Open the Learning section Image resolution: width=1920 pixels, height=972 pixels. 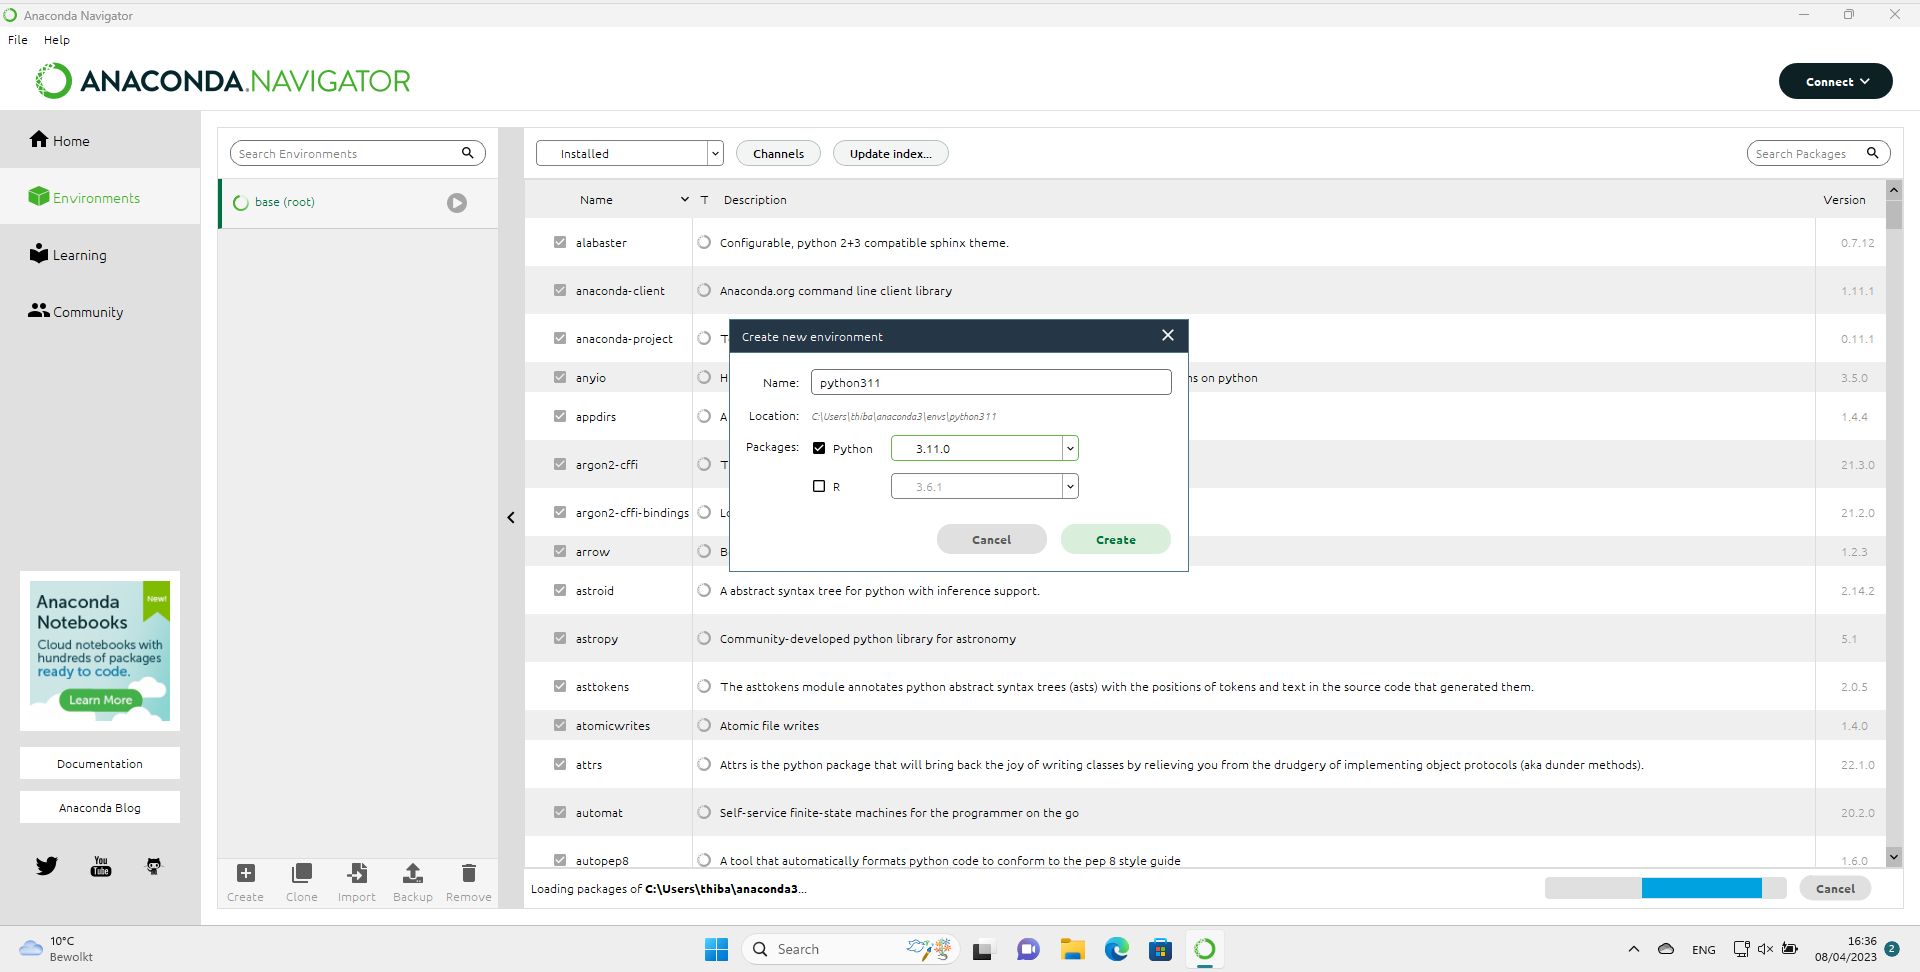pyautogui.click(x=68, y=254)
